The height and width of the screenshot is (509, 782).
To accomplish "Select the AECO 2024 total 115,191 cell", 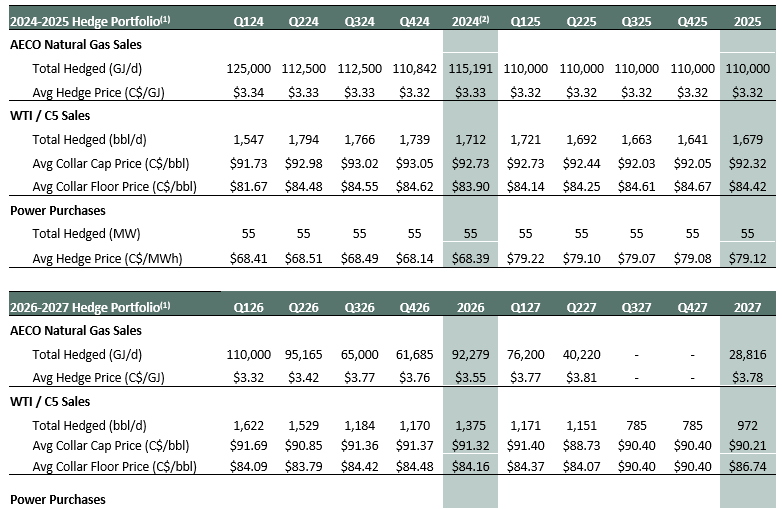I will coord(470,68).
